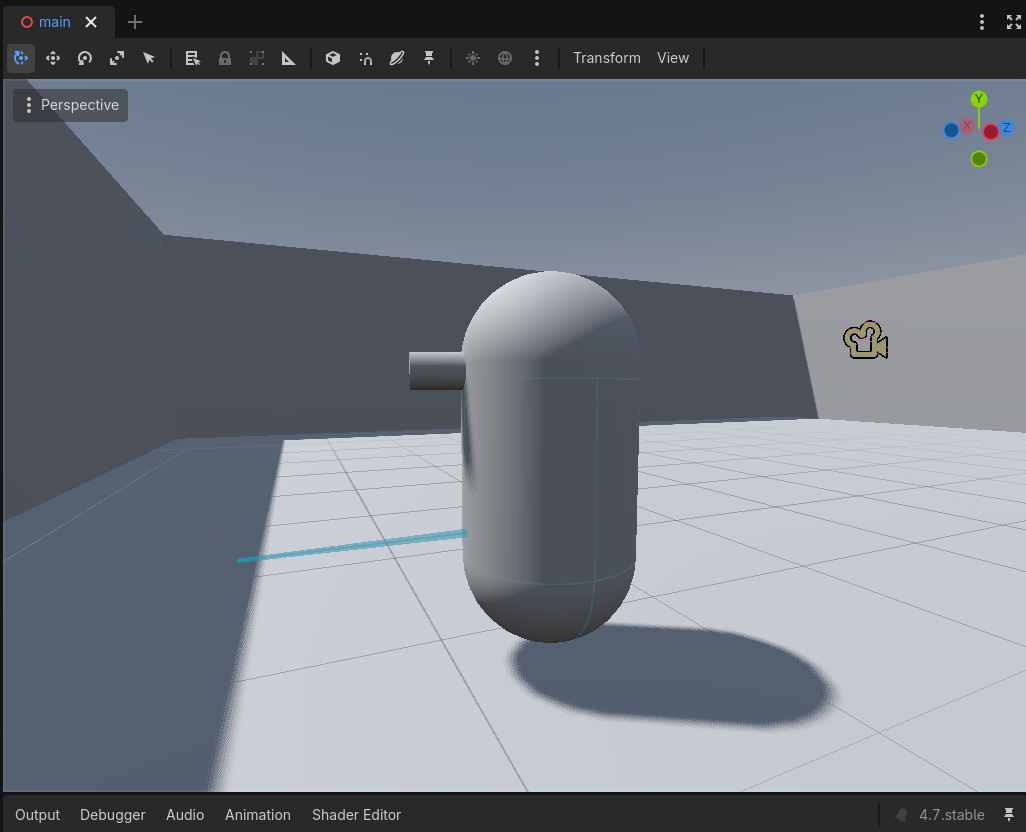Open the Debugger bottom panel
1026x832 pixels.
[113, 815]
